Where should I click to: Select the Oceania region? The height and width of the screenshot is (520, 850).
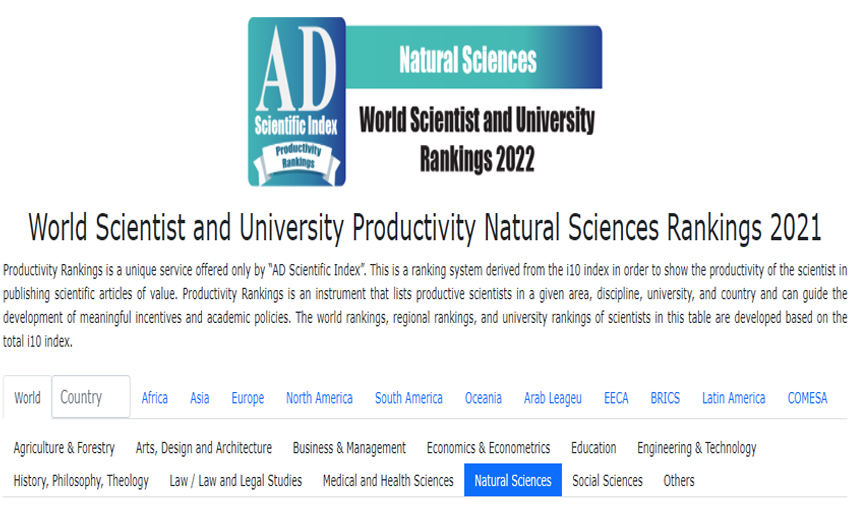click(483, 398)
